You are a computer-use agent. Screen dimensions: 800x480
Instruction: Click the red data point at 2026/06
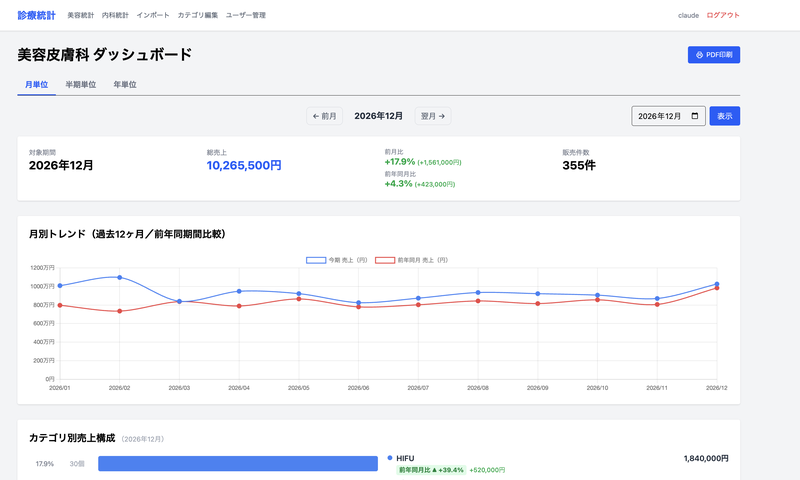(x=359, y=307)
